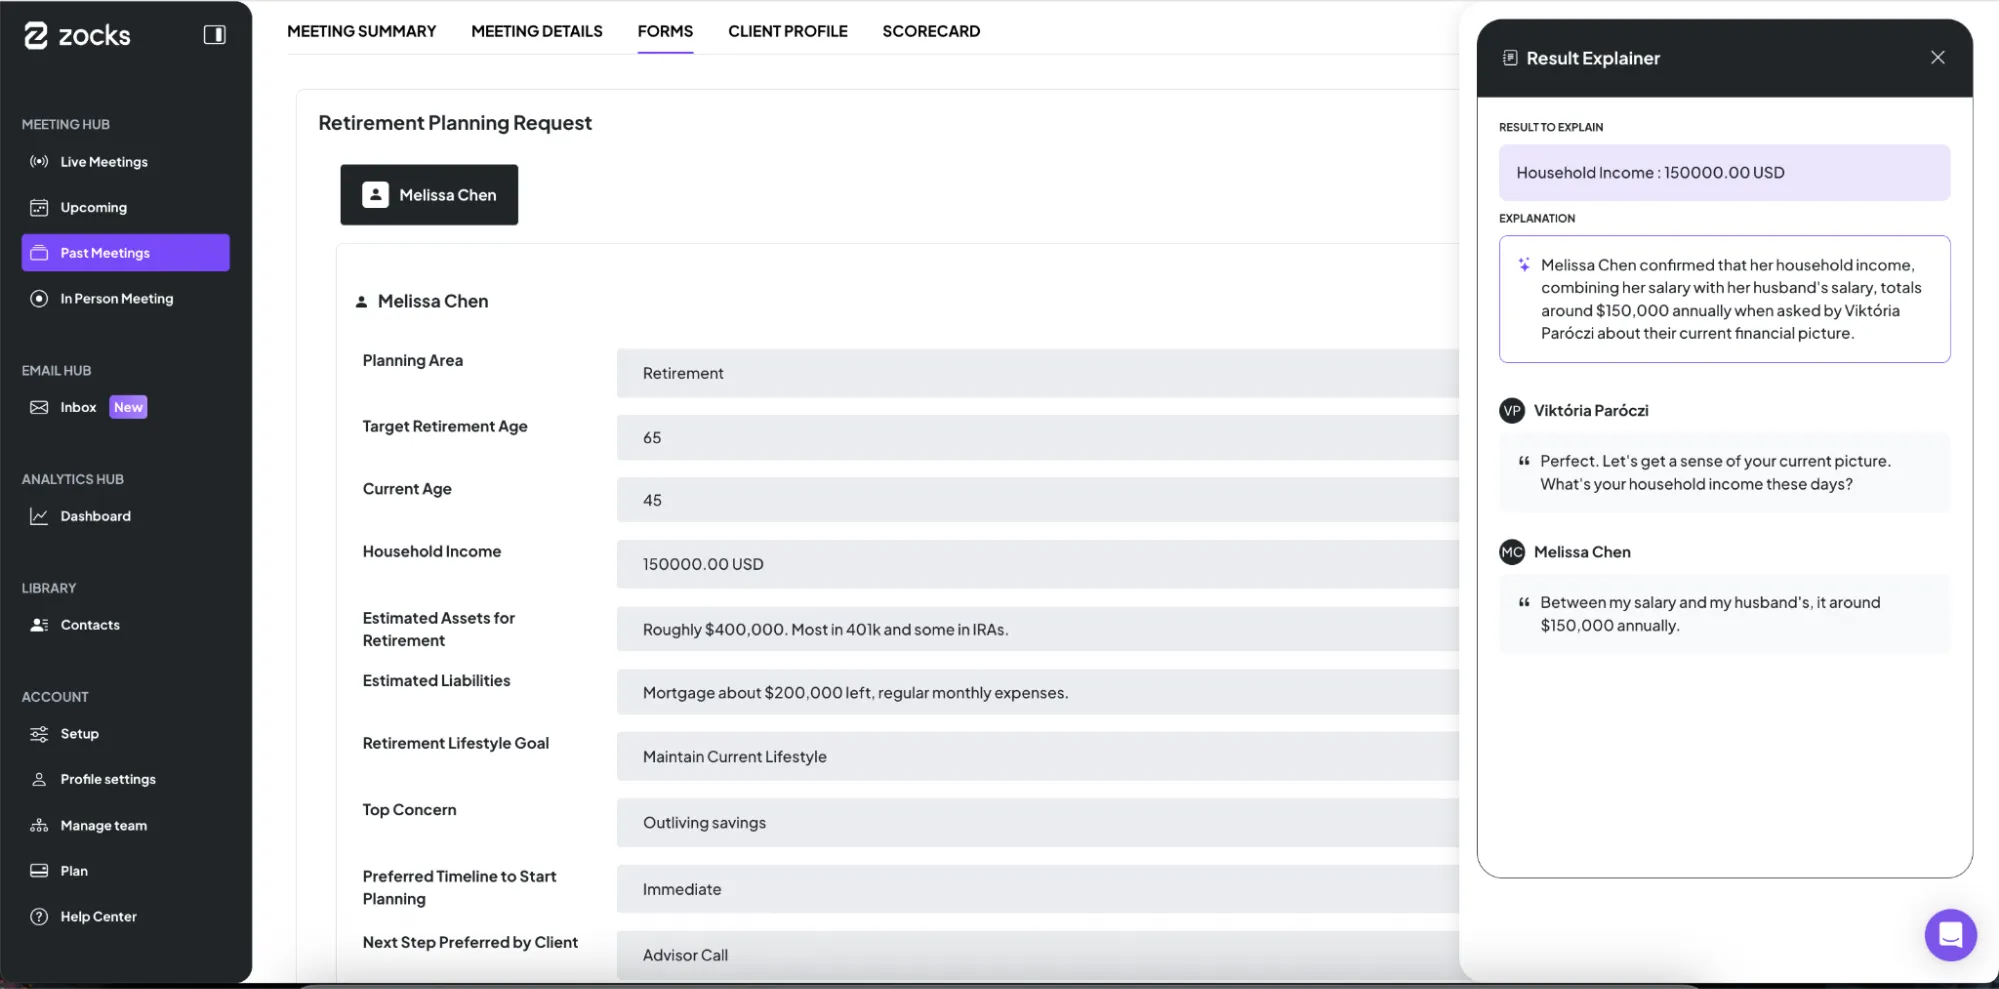Image resolution: width=1999 pixels, height=989 pixels.
Task: Close the Result Explainer panel
Action: (x=1937, y=57)
